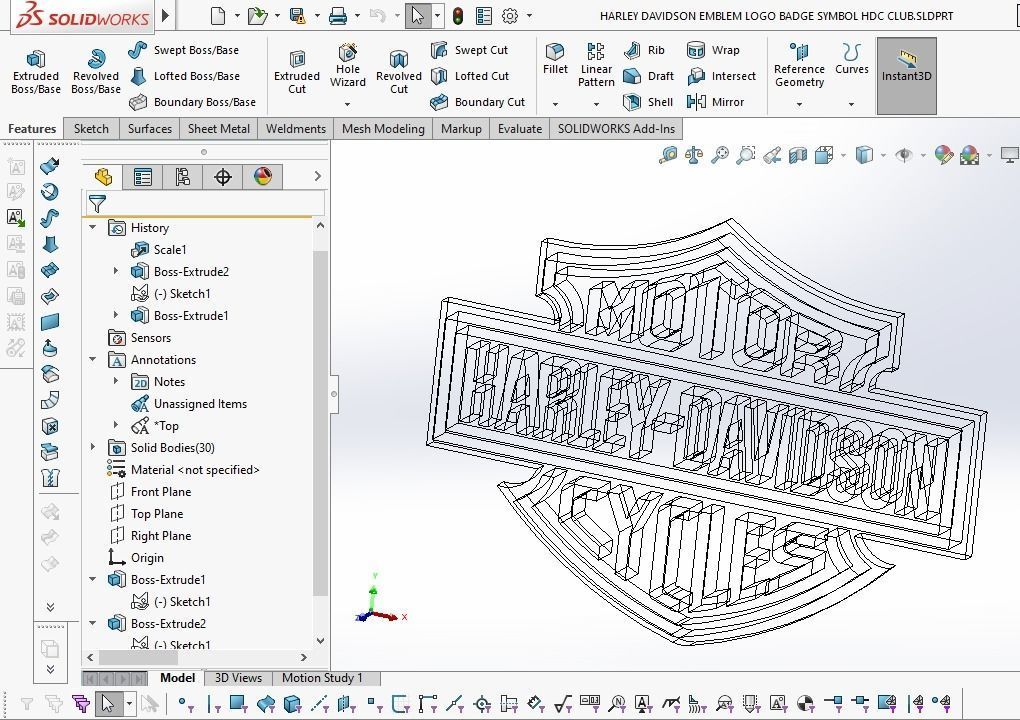The height and width of the screenshot is (720, 1020).
Task: Open the Edit Appearance color icon
Action: point(943,155)
